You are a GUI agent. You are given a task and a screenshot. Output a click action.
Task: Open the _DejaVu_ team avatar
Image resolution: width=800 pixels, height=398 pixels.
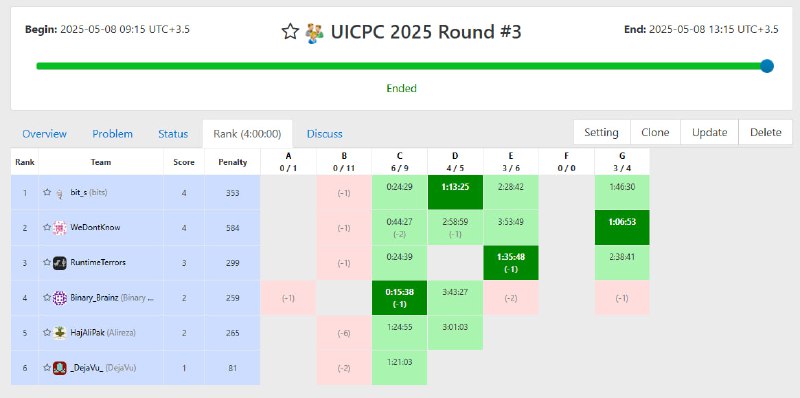60,367
